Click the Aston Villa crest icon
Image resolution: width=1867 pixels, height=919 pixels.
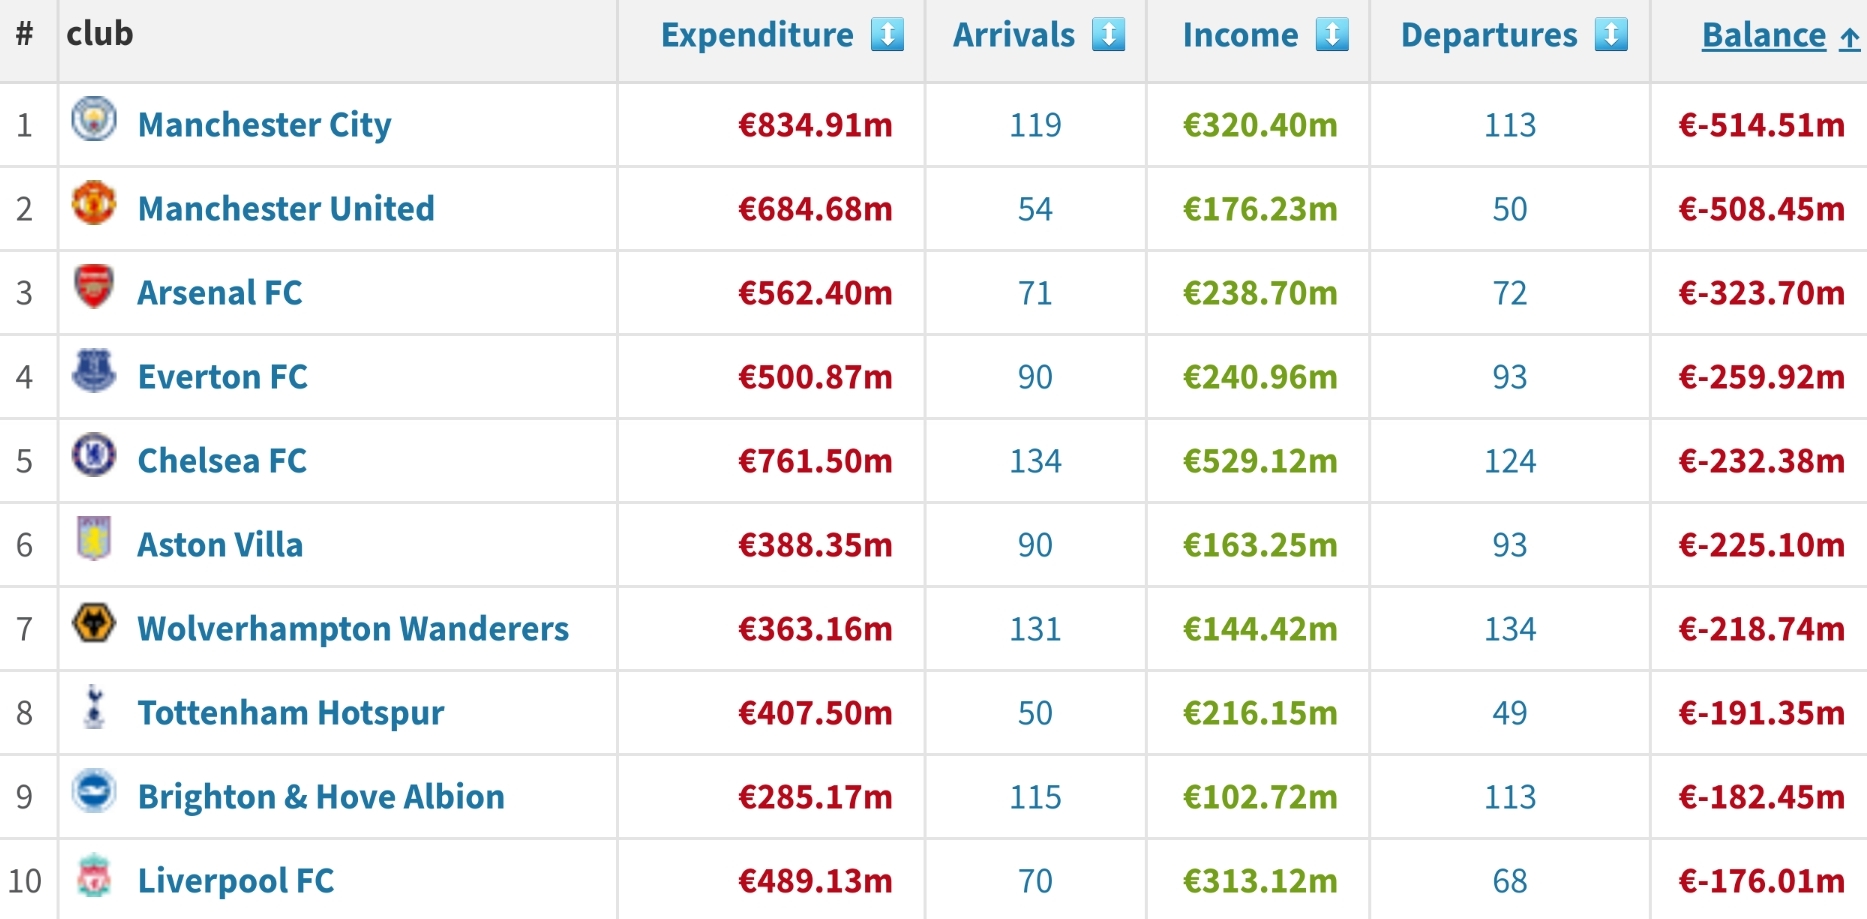[94, 539]
